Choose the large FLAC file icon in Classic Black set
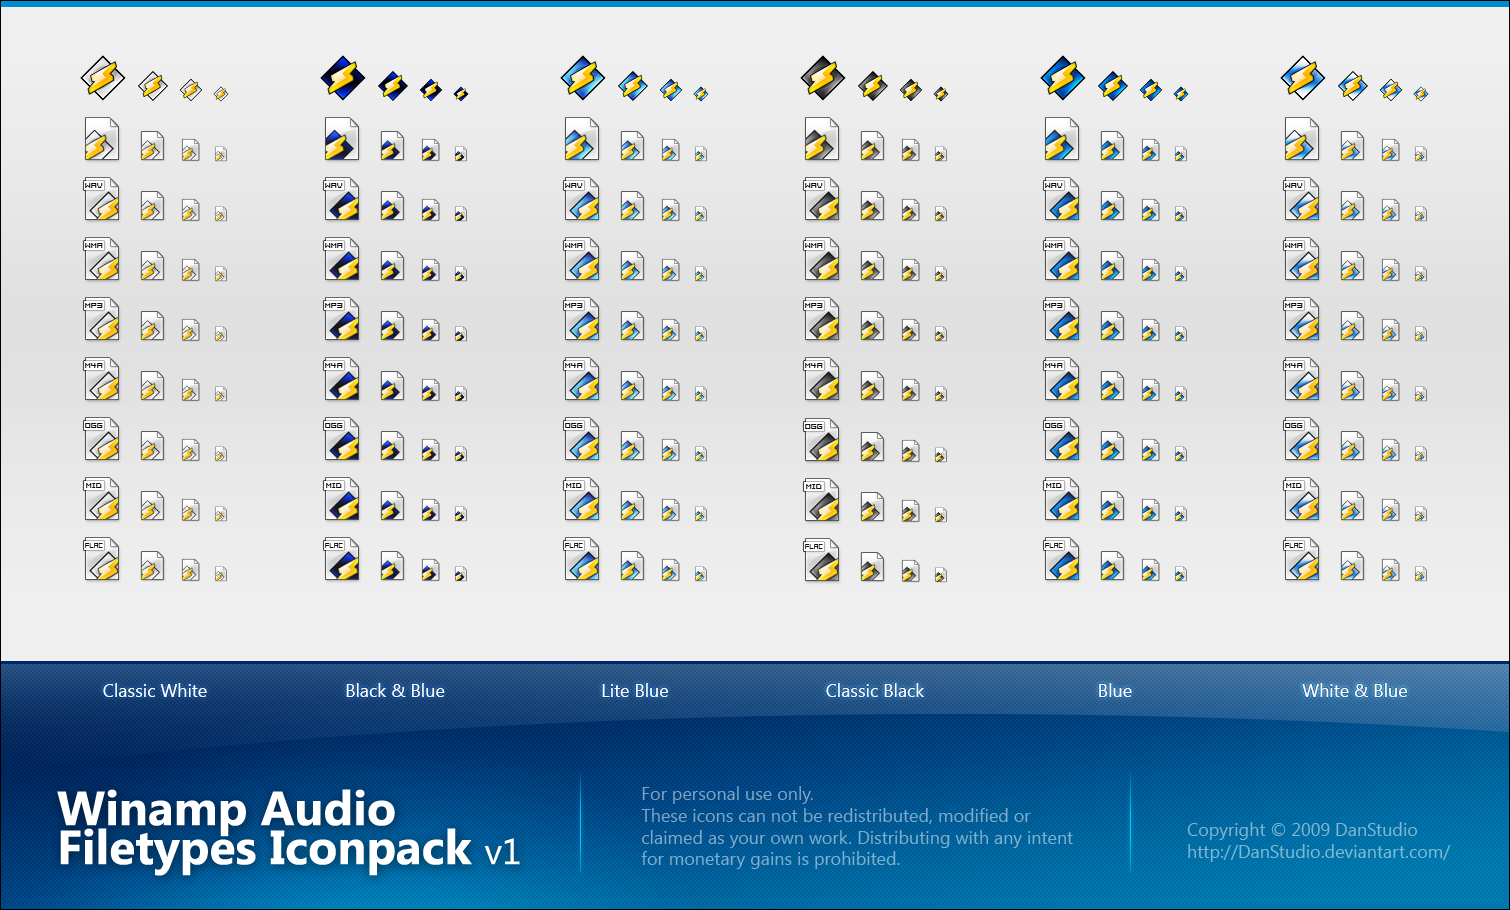The width and height of the screenshot is (1510, 910). tap(822, 559)
